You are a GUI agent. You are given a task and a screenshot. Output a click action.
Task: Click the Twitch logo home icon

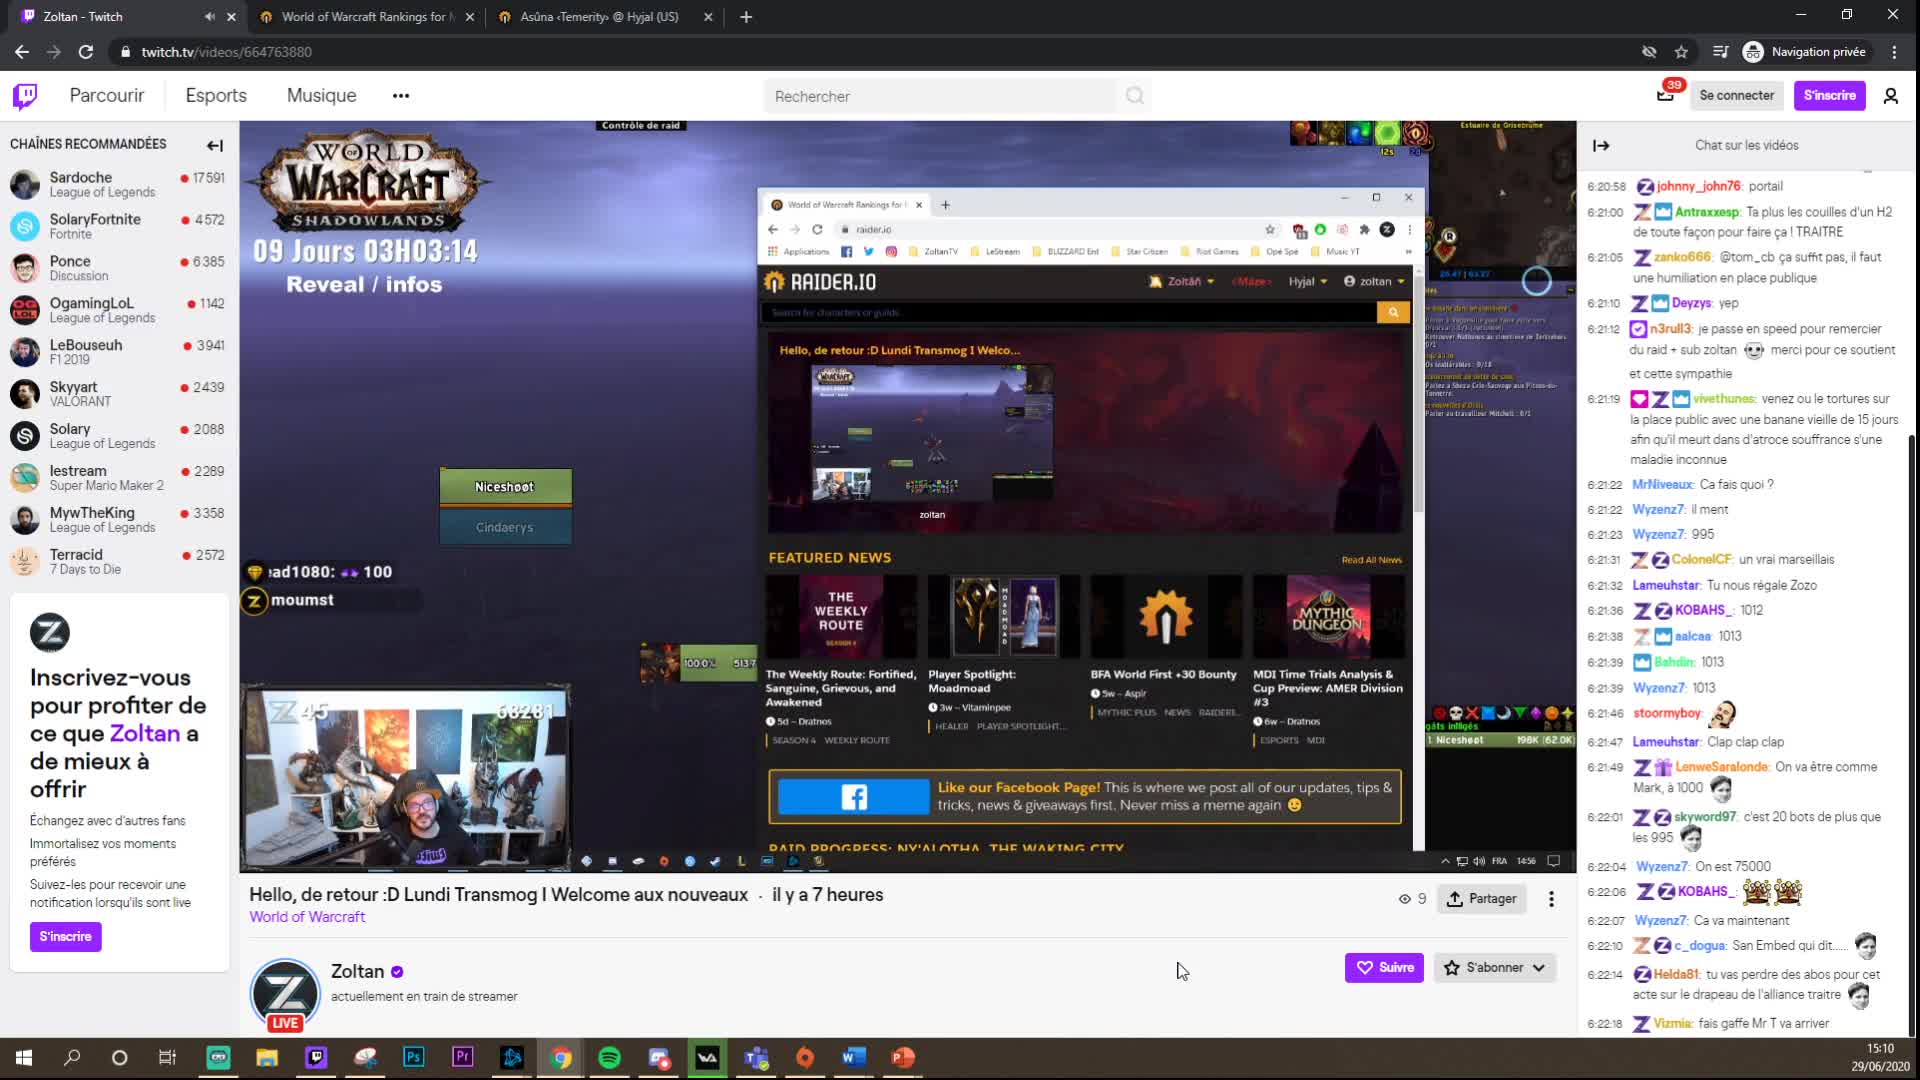[25, 96]
